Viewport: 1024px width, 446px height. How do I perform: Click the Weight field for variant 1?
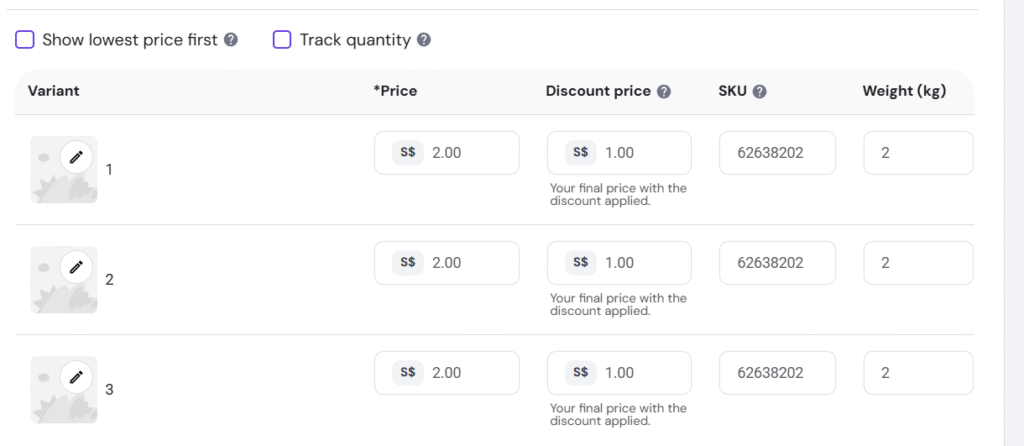click(917, 153)
